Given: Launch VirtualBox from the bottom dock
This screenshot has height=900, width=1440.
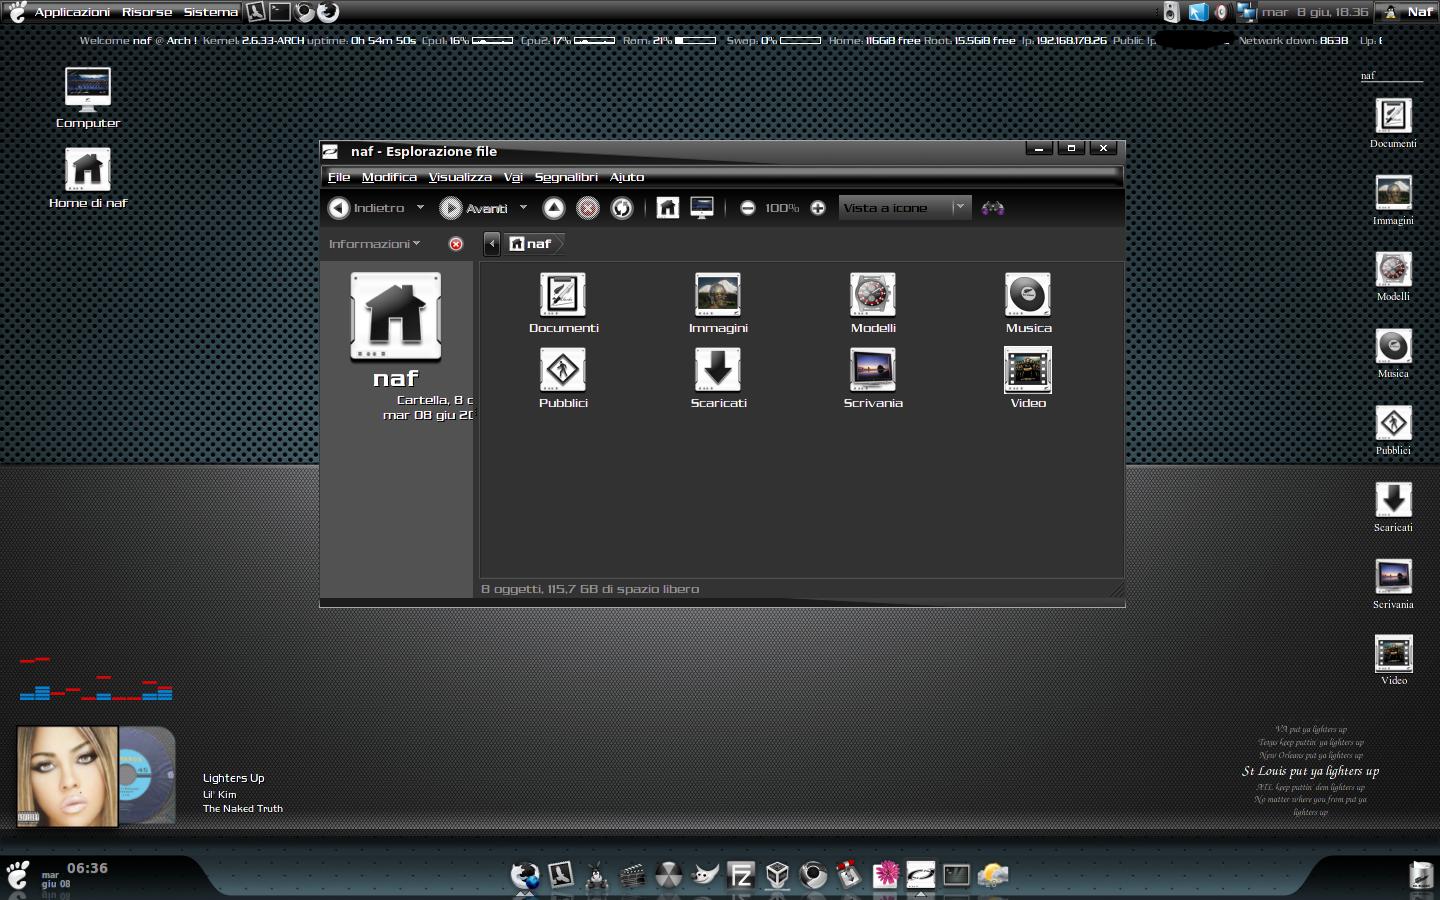Looking at the screenshot, I should tap(777, 875).
